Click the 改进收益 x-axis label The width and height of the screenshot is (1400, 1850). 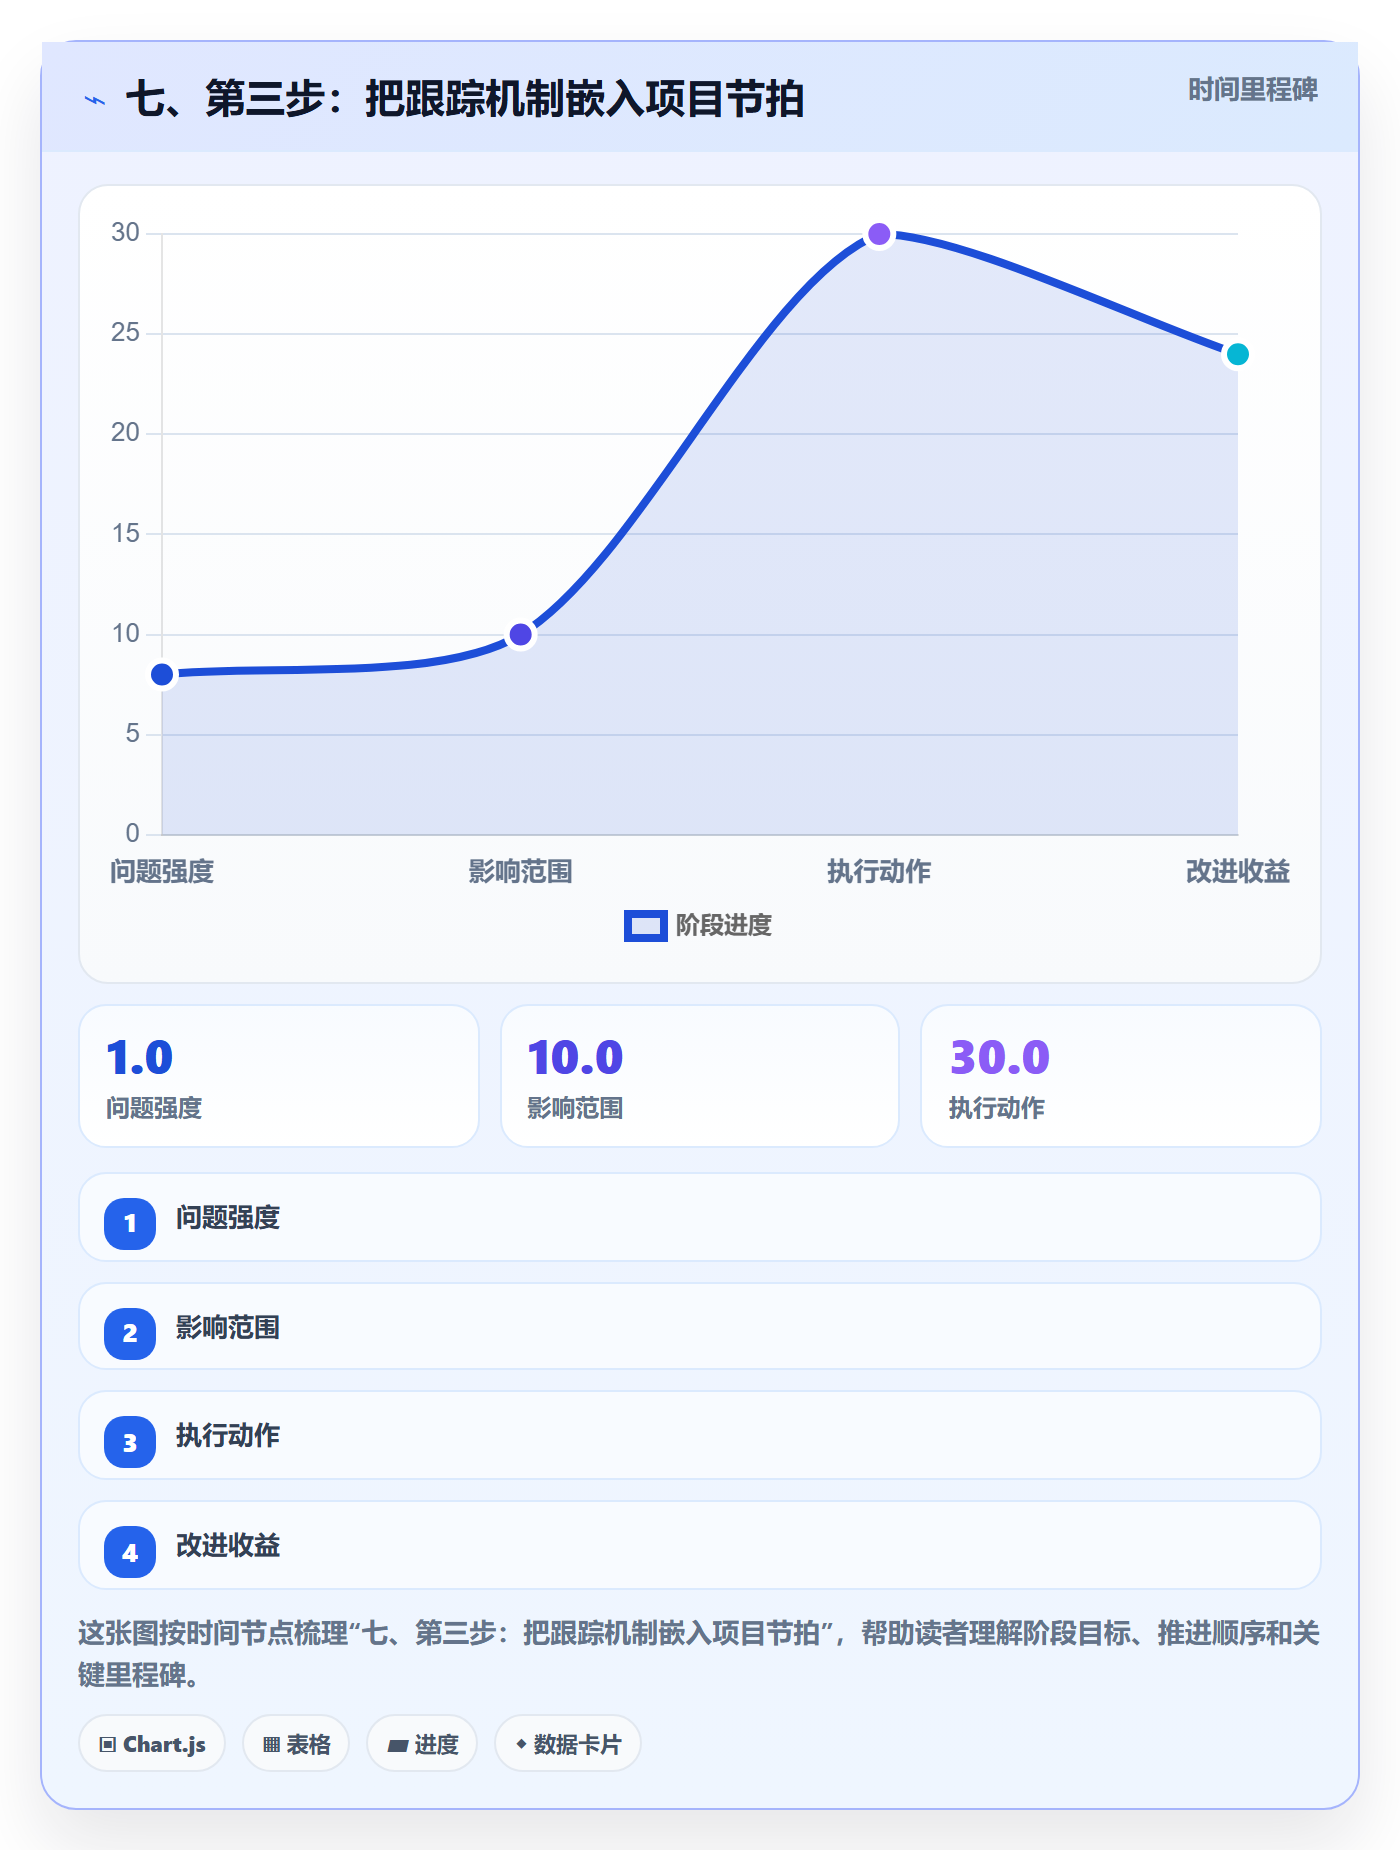[1238, 872]
